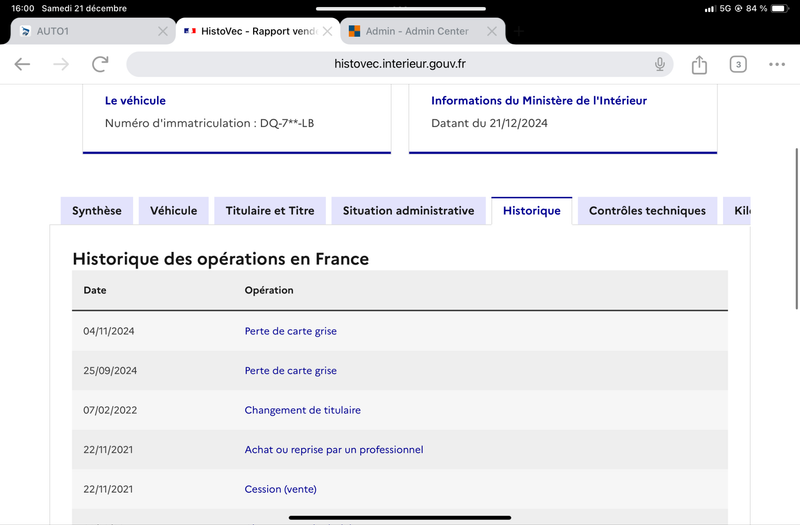The image size is (800, 525).
Task: Click the date 25/09/2024
Action: pyautogui.click(x=110, y=370)
